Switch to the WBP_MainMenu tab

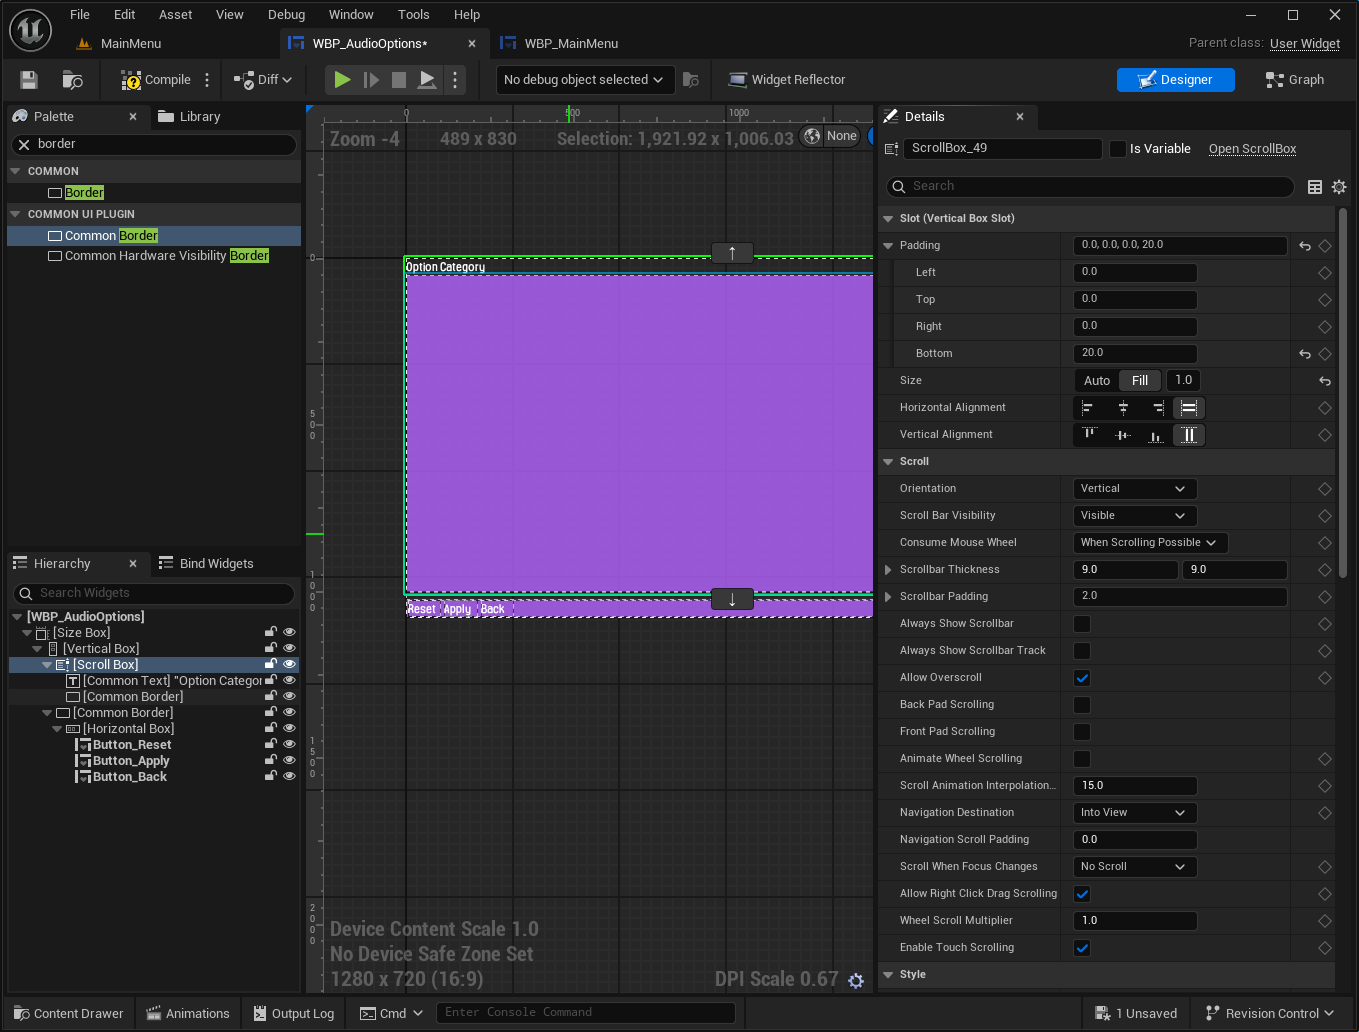click(571, 44)
